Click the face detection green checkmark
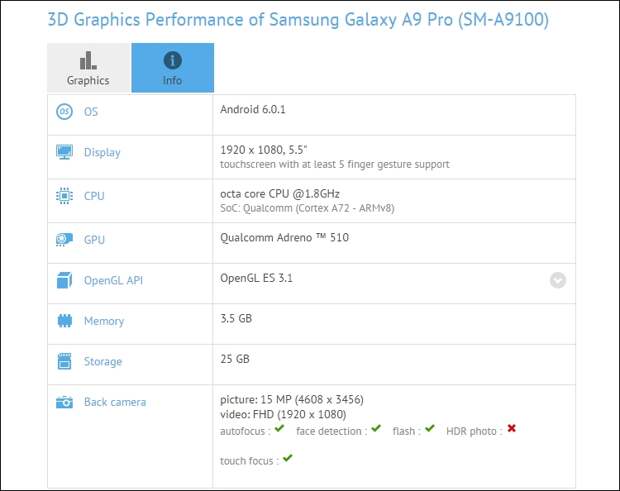This screenshot has width=620, height=491. [x=376, y=429]
